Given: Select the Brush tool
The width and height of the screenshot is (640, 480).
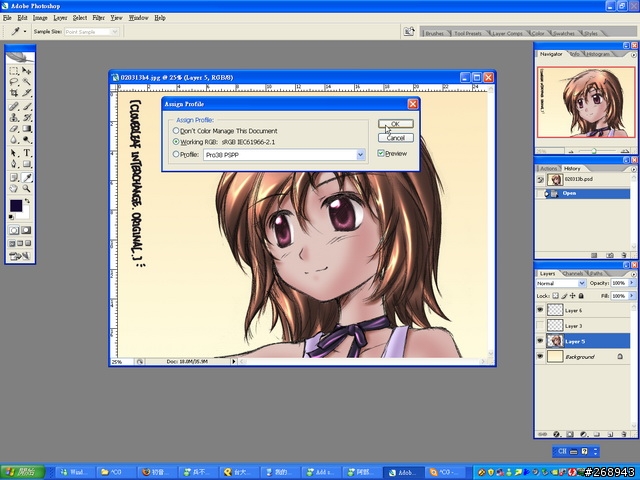Looking at the screenshot, I should 27,107.
